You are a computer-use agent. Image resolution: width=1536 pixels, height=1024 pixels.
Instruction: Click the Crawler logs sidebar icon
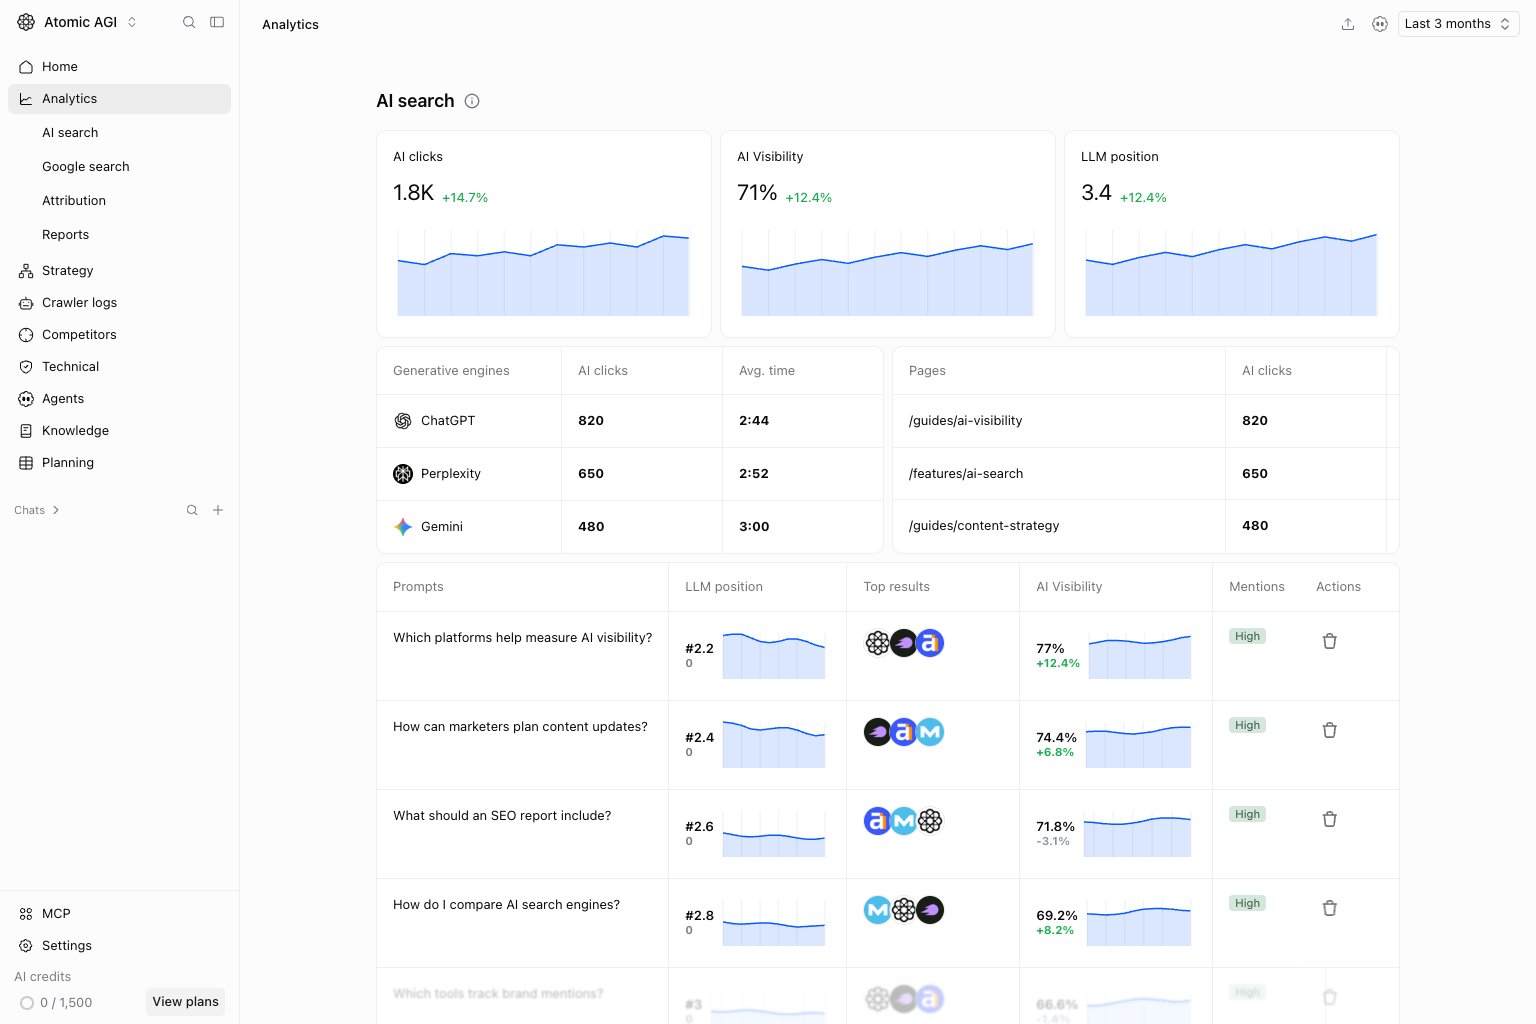click(26, 303)
